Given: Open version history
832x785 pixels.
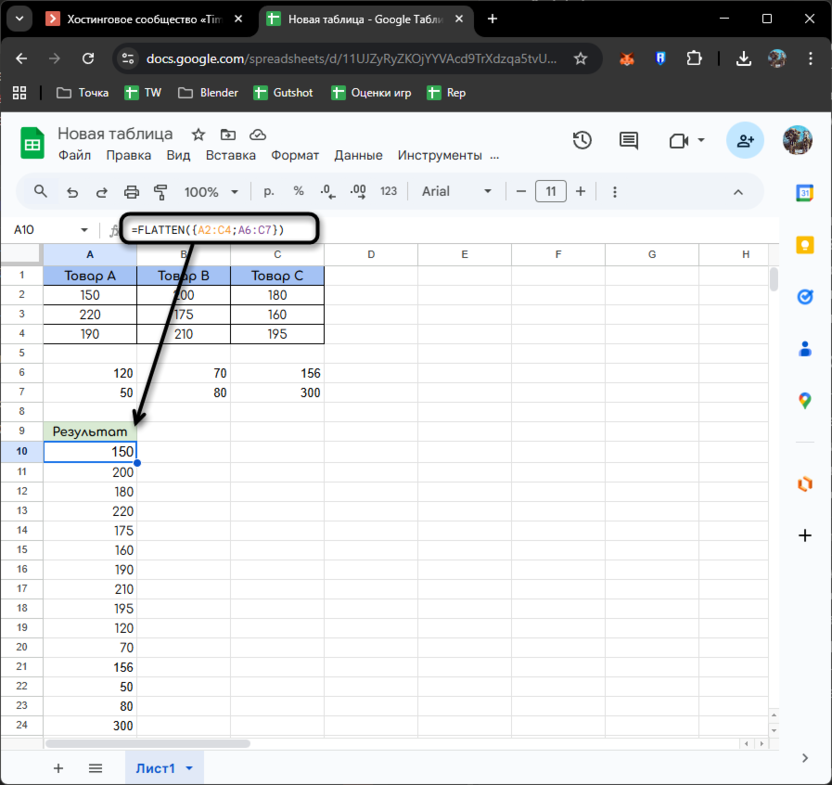Looking at the screenshot, I should [582, 141].
